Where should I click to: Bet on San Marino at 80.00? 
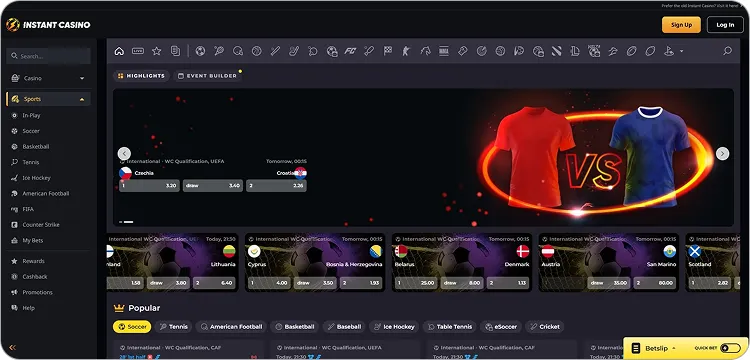tap(654, 283)
